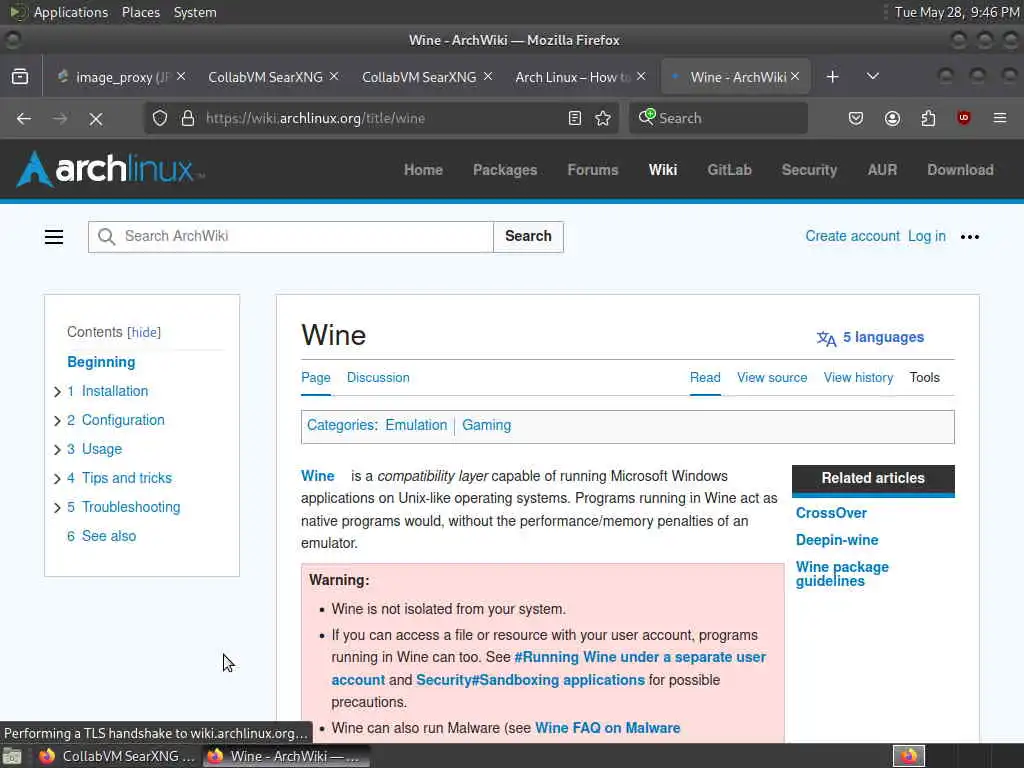Close the Arch Linux How to tab
Image resolution: width=1024 pixels, height=768 pixels.
coord(641,76)
